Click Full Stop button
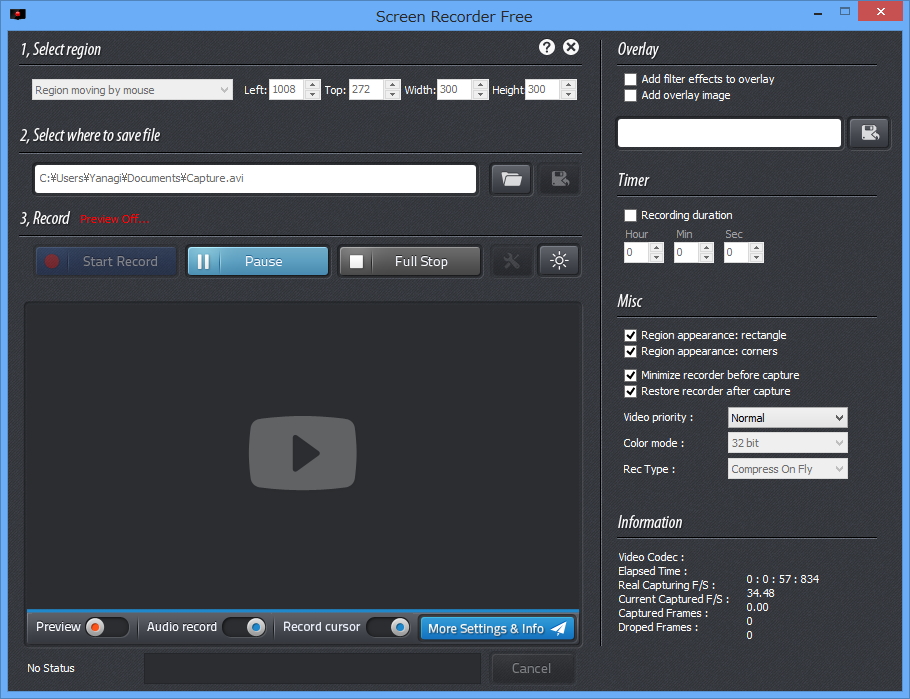 pos(410,261)
